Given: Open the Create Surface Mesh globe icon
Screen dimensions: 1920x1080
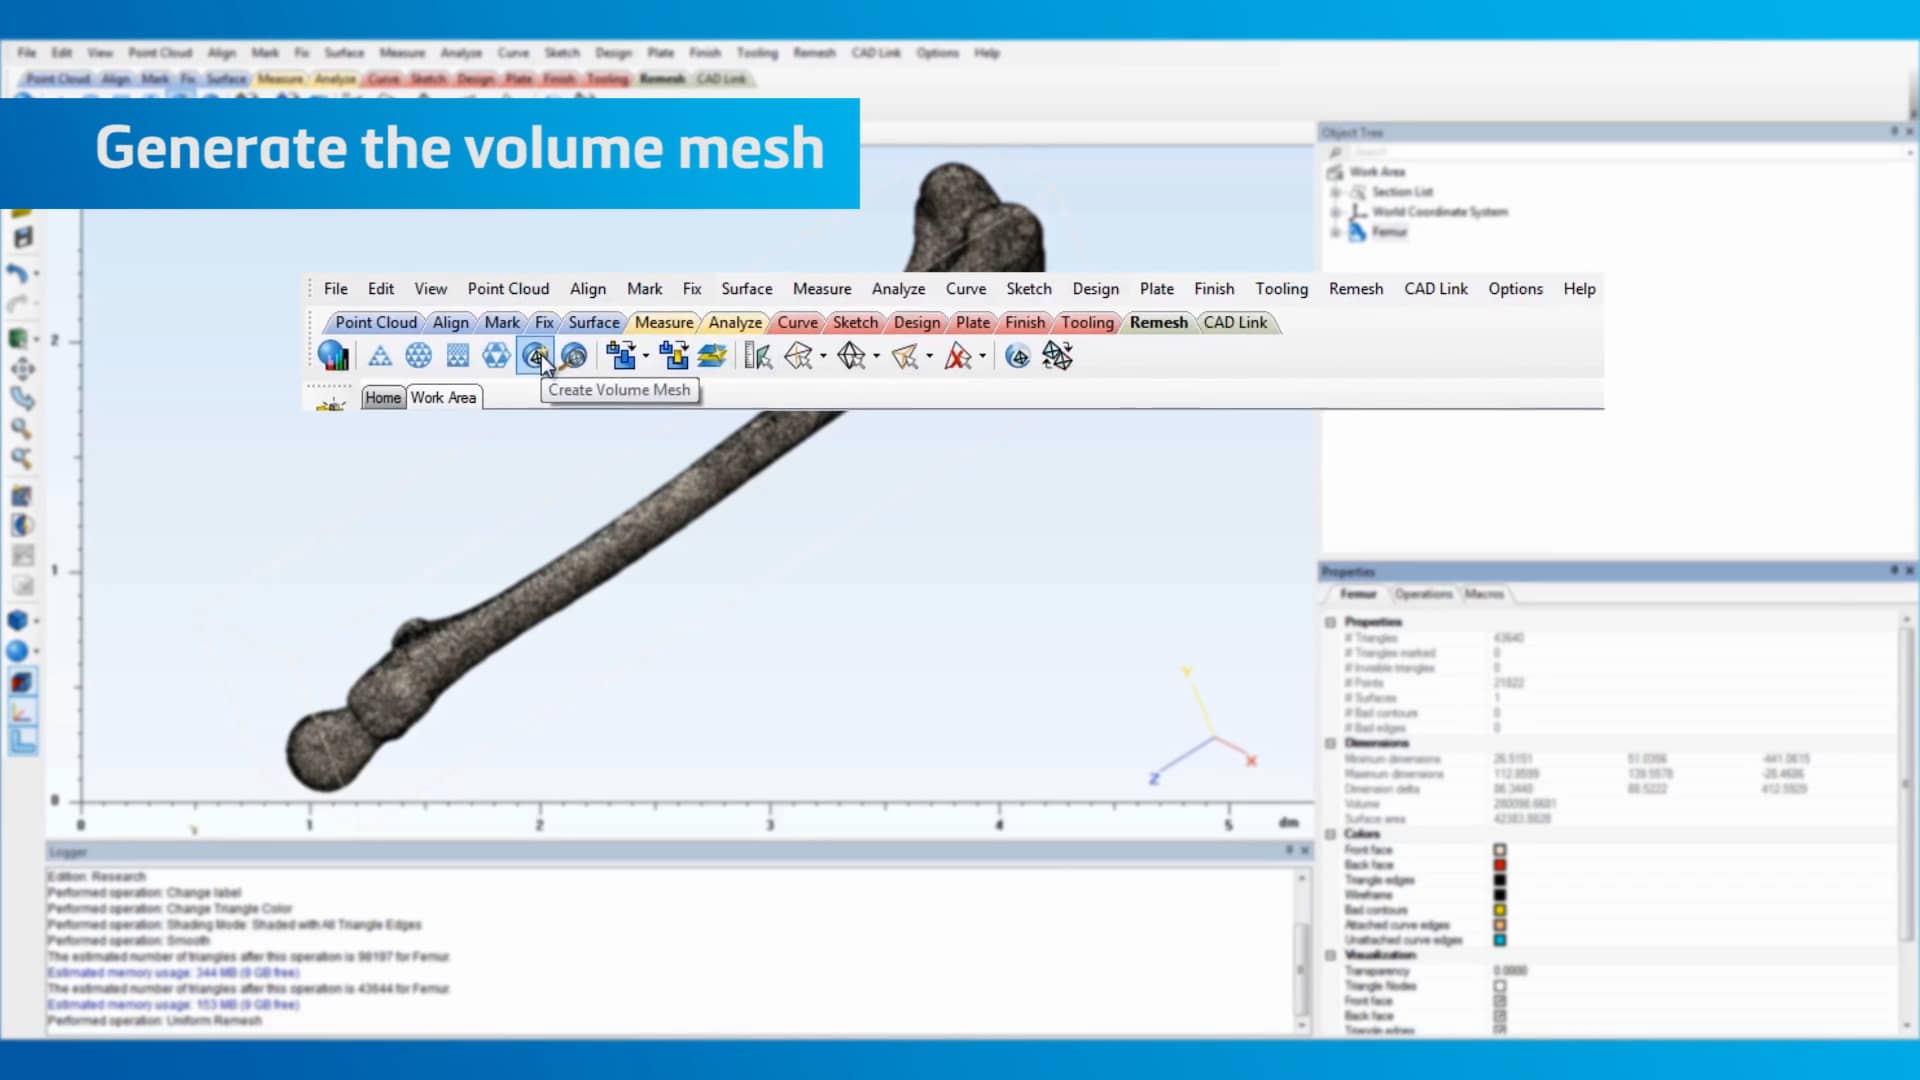Looking at the screenshot, I should click(x=418, y=355).
